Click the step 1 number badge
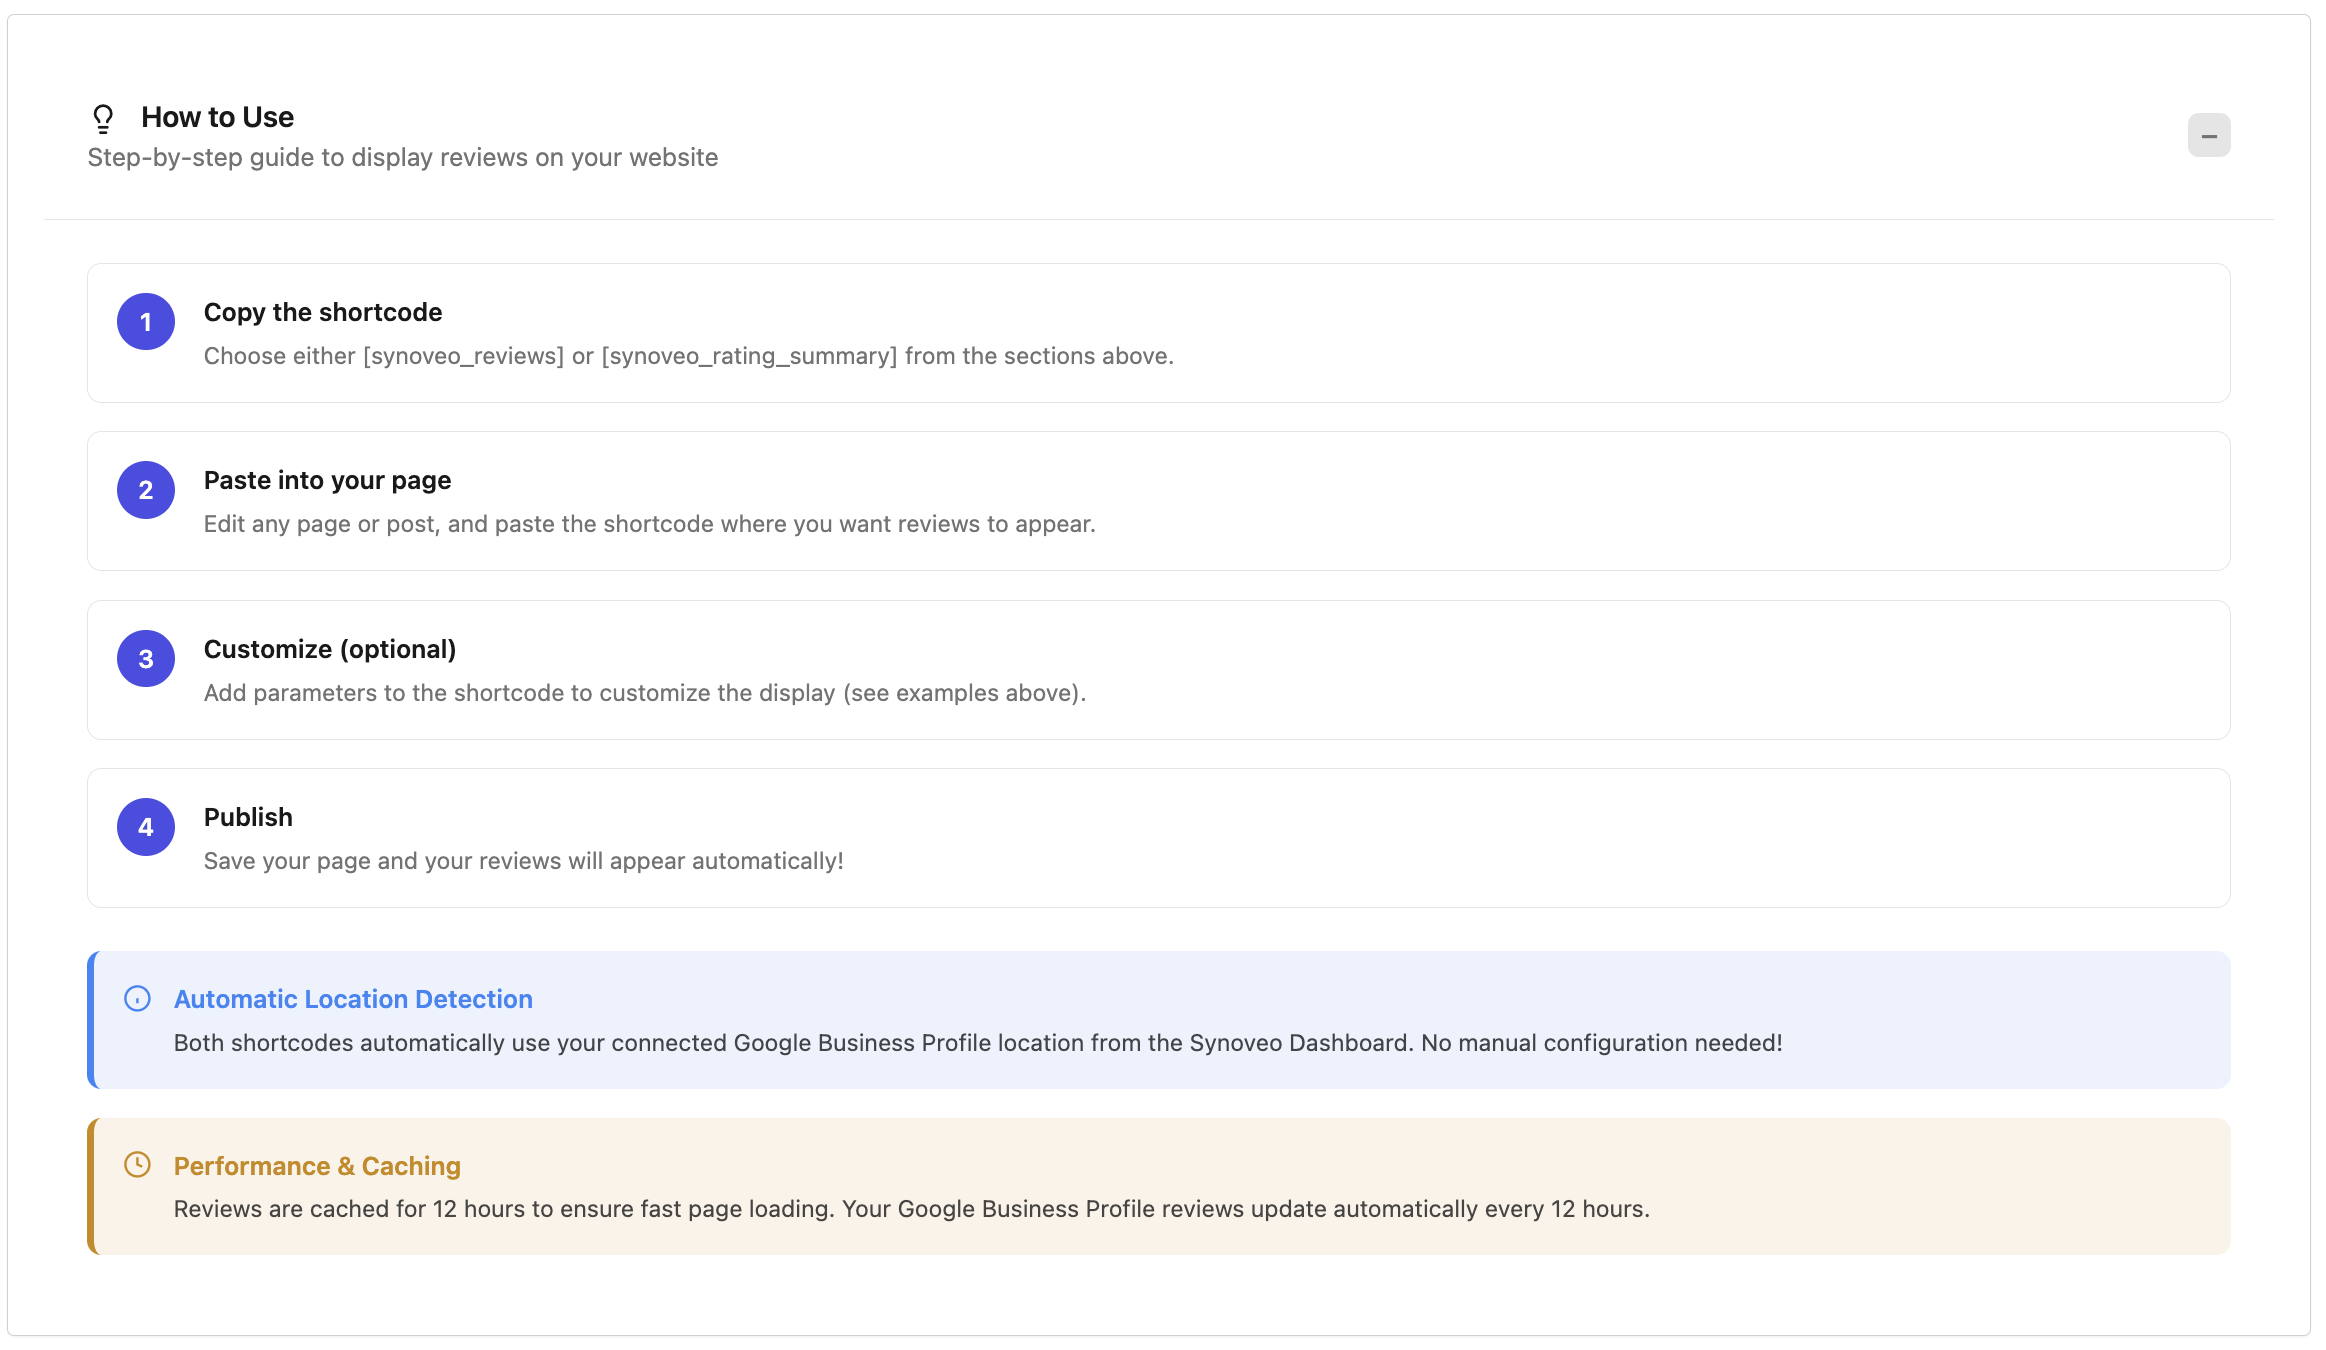Screen dimensions: 2326x1350 (x=146, y=322)
